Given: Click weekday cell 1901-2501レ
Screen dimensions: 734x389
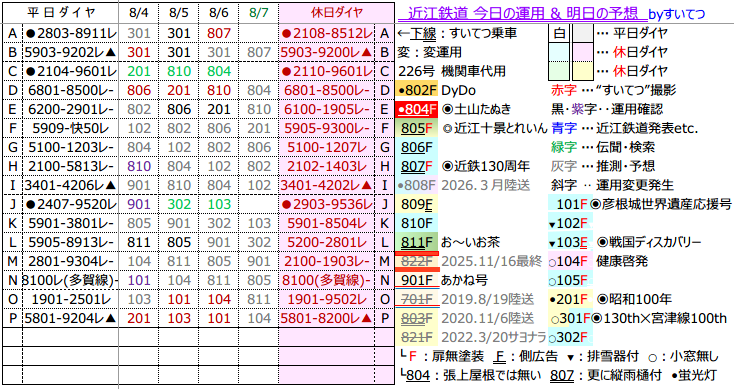Looking at the screenshot, I should [x=70, y=299].
